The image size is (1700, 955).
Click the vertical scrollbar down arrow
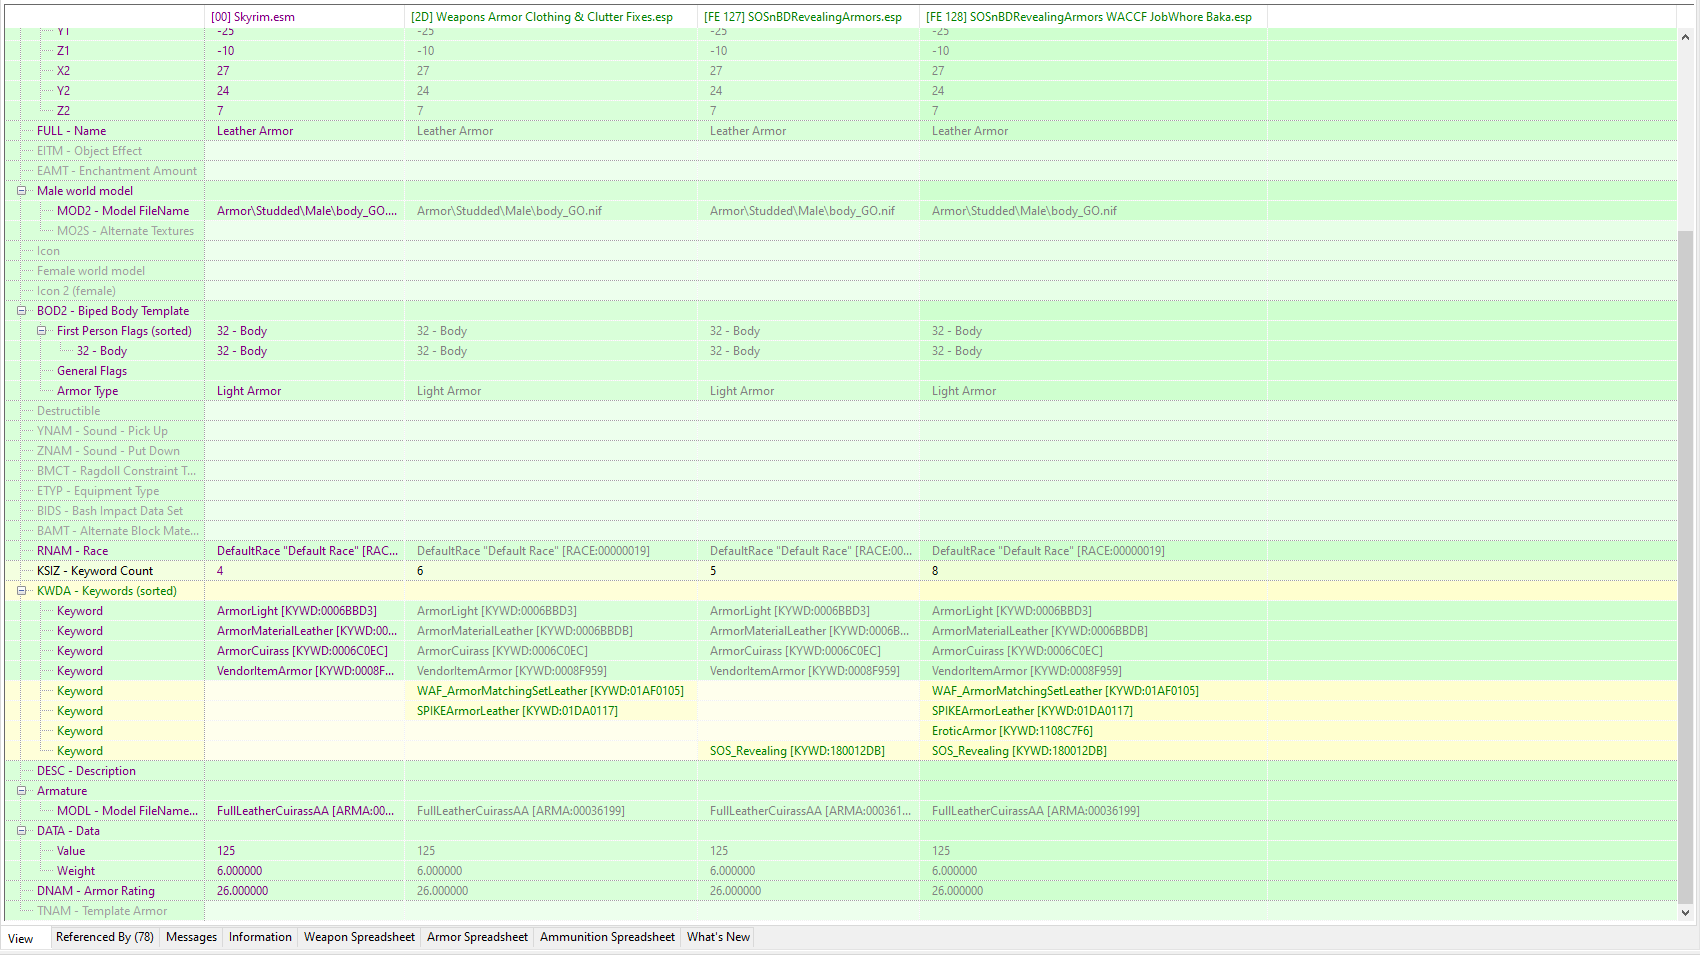click(1685, 912)
